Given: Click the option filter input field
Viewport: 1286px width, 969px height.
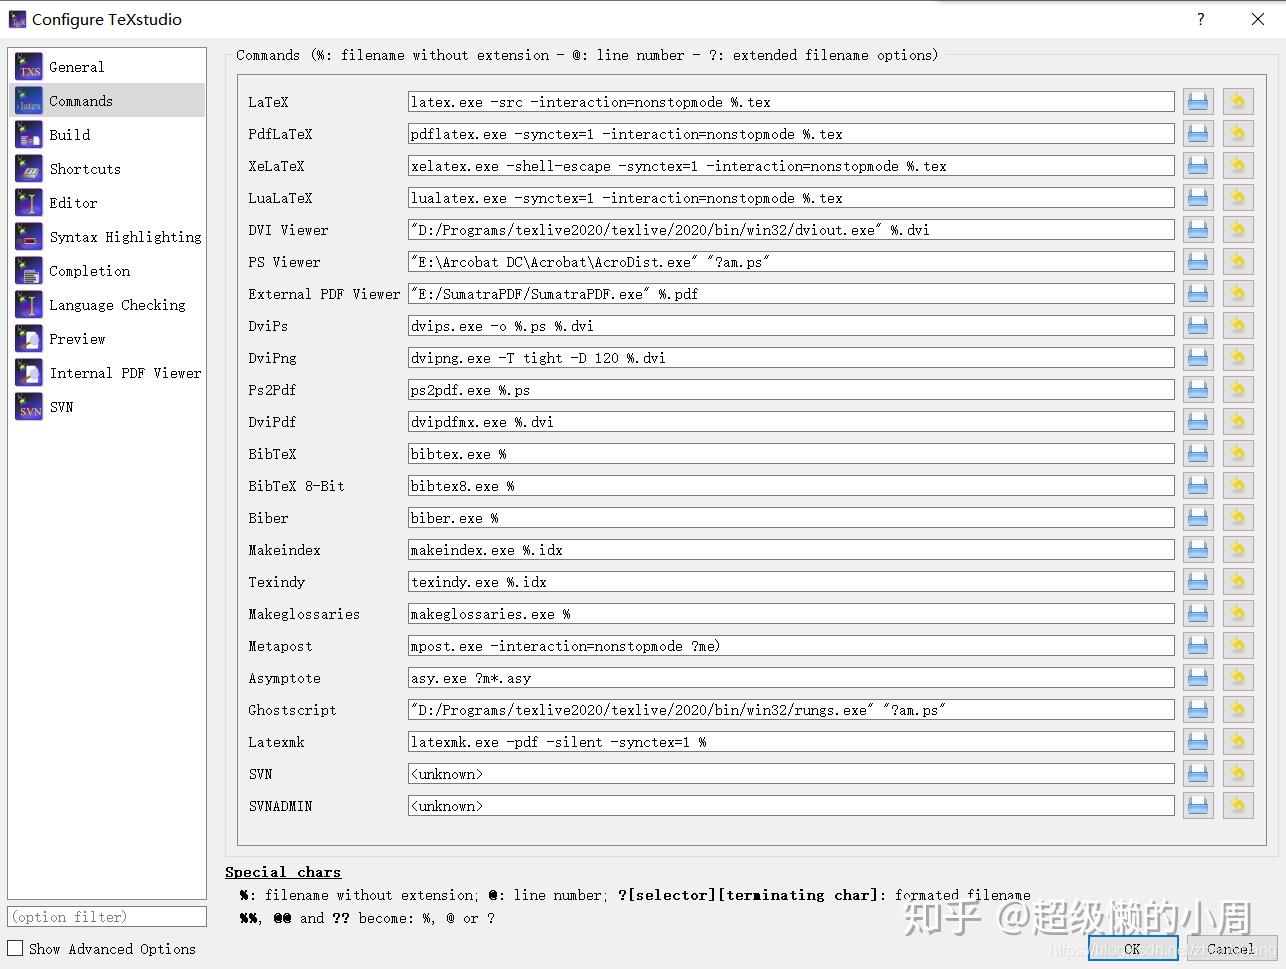Looking at the screenshot, I should (106, 916).
